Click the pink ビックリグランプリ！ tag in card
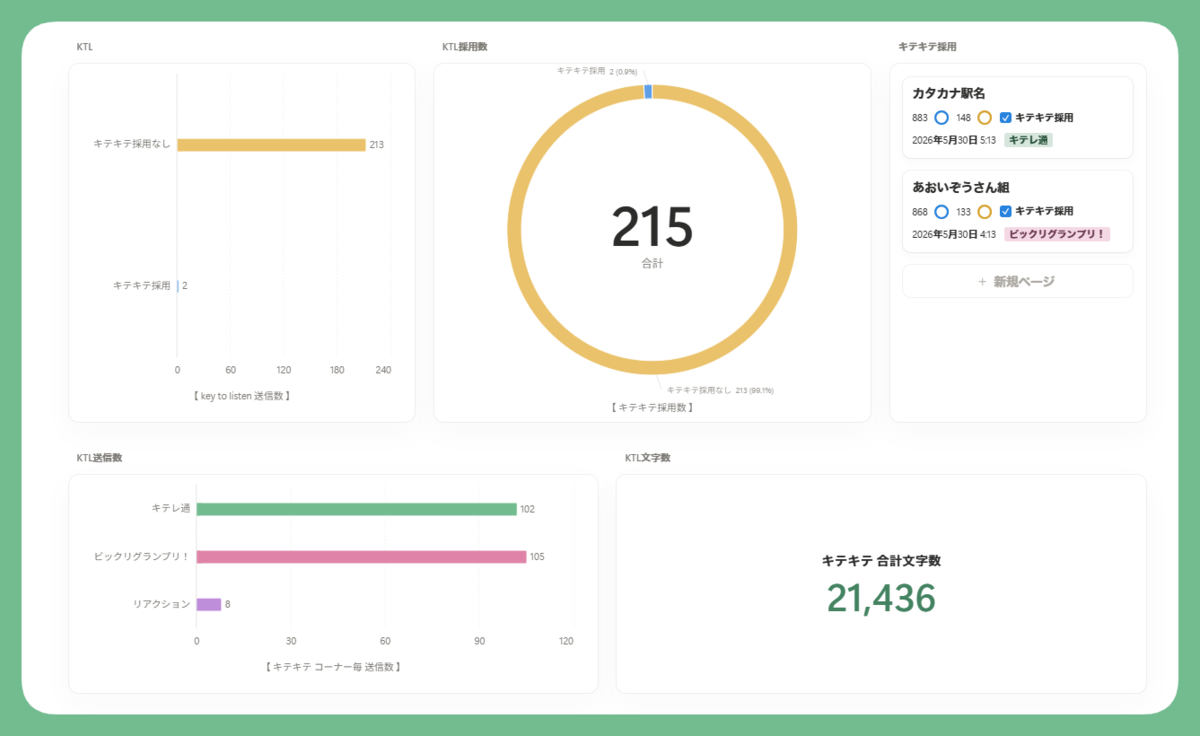The width and height of the screenshot is (1200, 736). (1056, 234)
